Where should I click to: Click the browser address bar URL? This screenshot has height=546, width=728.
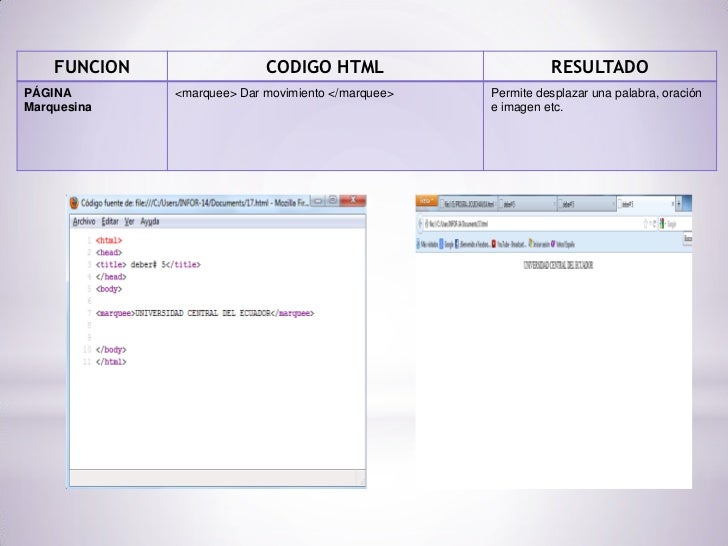(x=457, y=224)
